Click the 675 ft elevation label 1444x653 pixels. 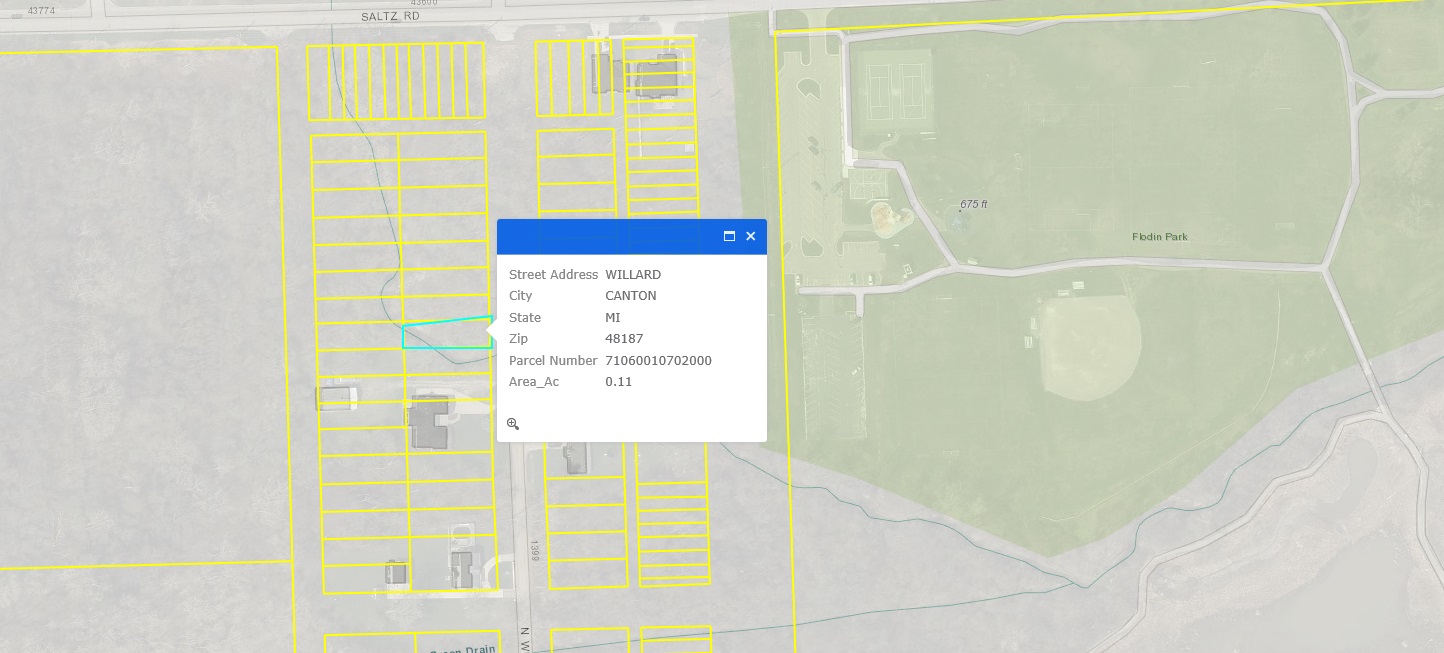pyautogui.click(x=974, y=204)
